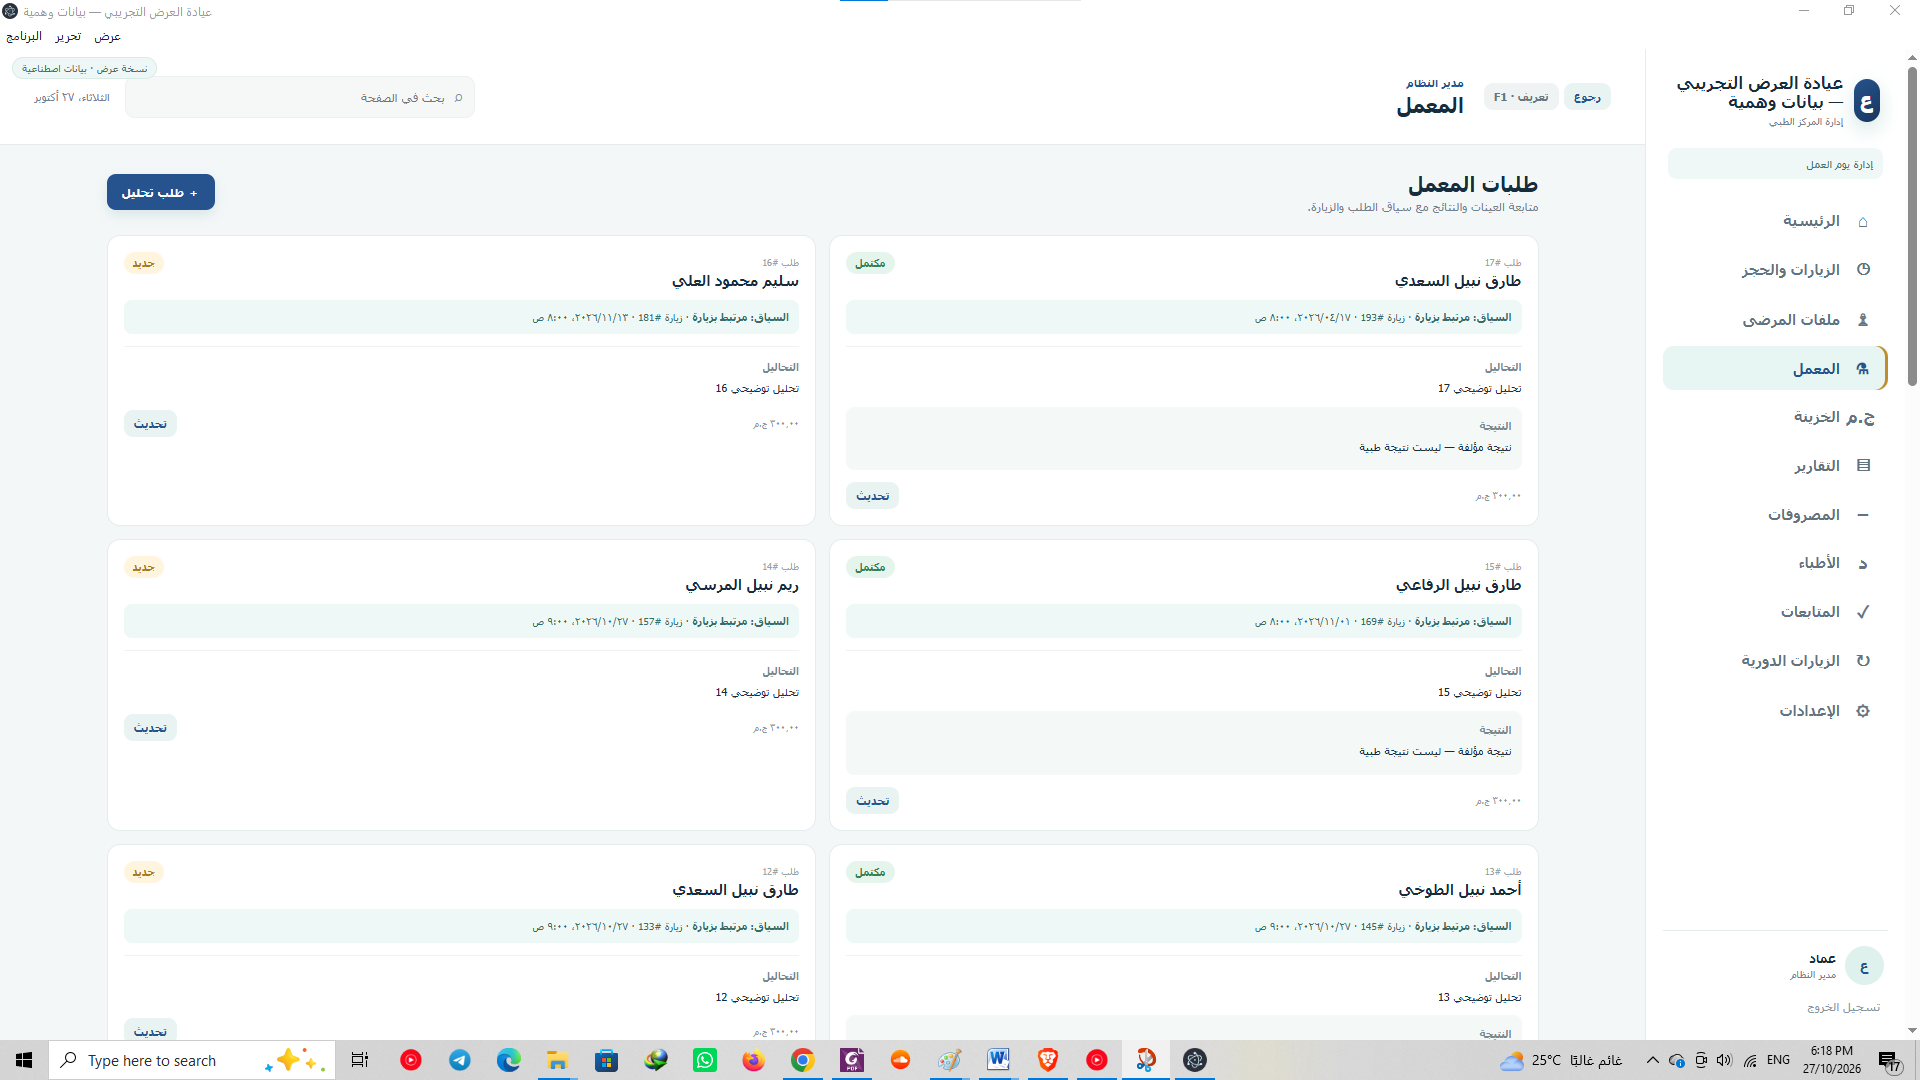Open the البرنامج menu
This screenshot has height=1080, width=1920.
(24, 36)
